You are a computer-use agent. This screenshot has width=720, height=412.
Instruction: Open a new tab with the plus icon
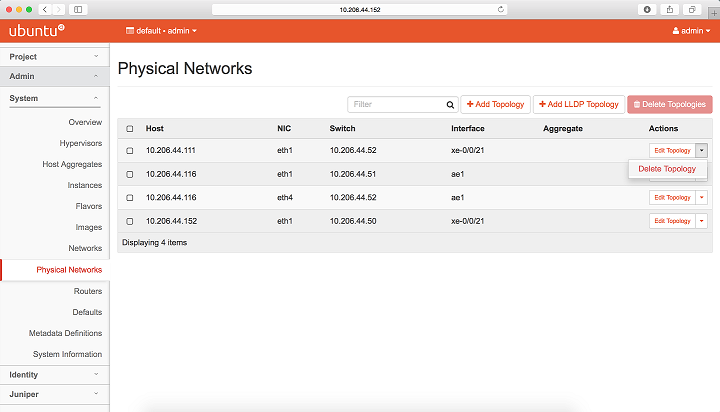[x=714, y=13]
